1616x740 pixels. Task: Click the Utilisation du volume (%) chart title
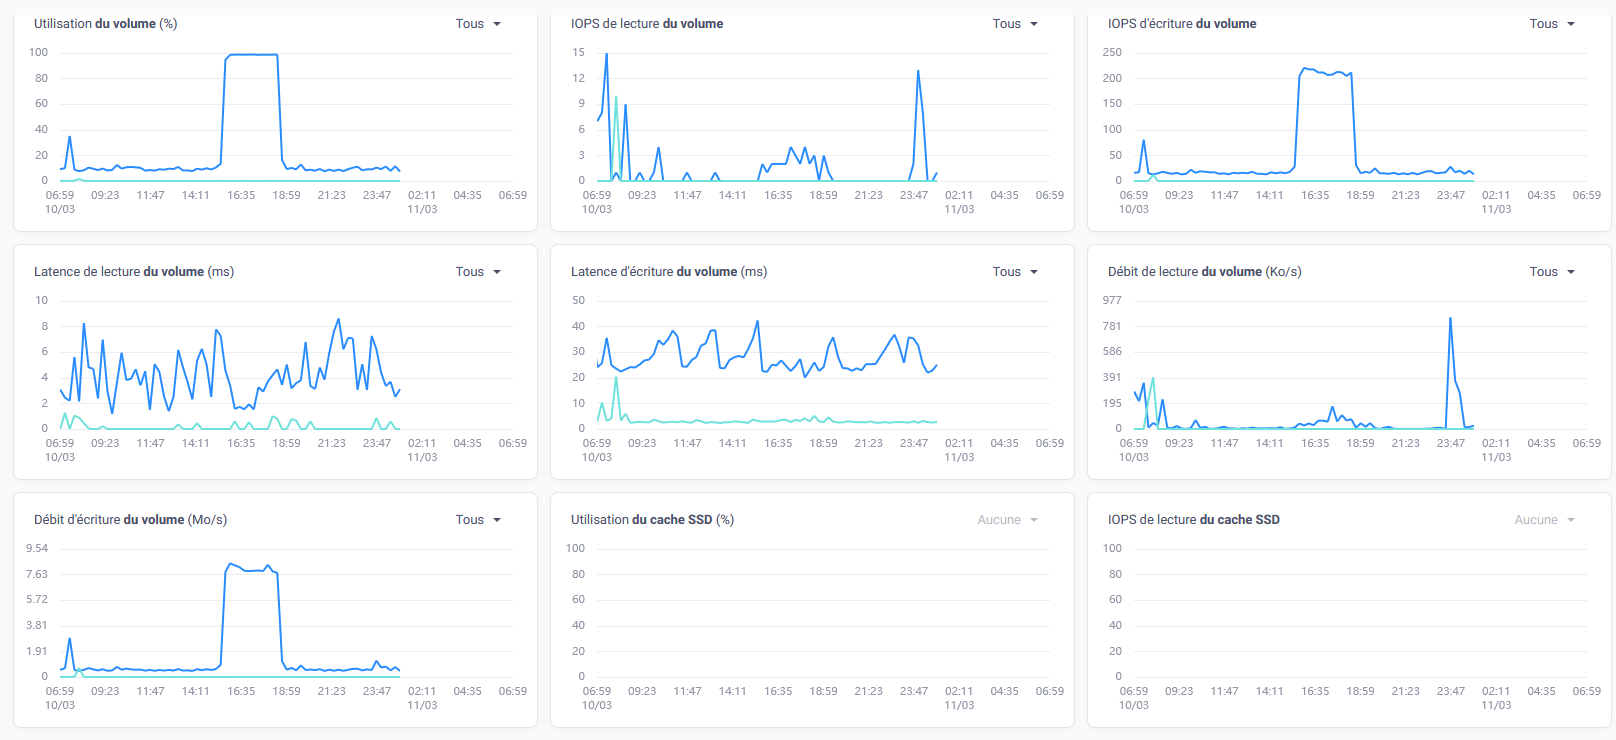tap(105, 24)
